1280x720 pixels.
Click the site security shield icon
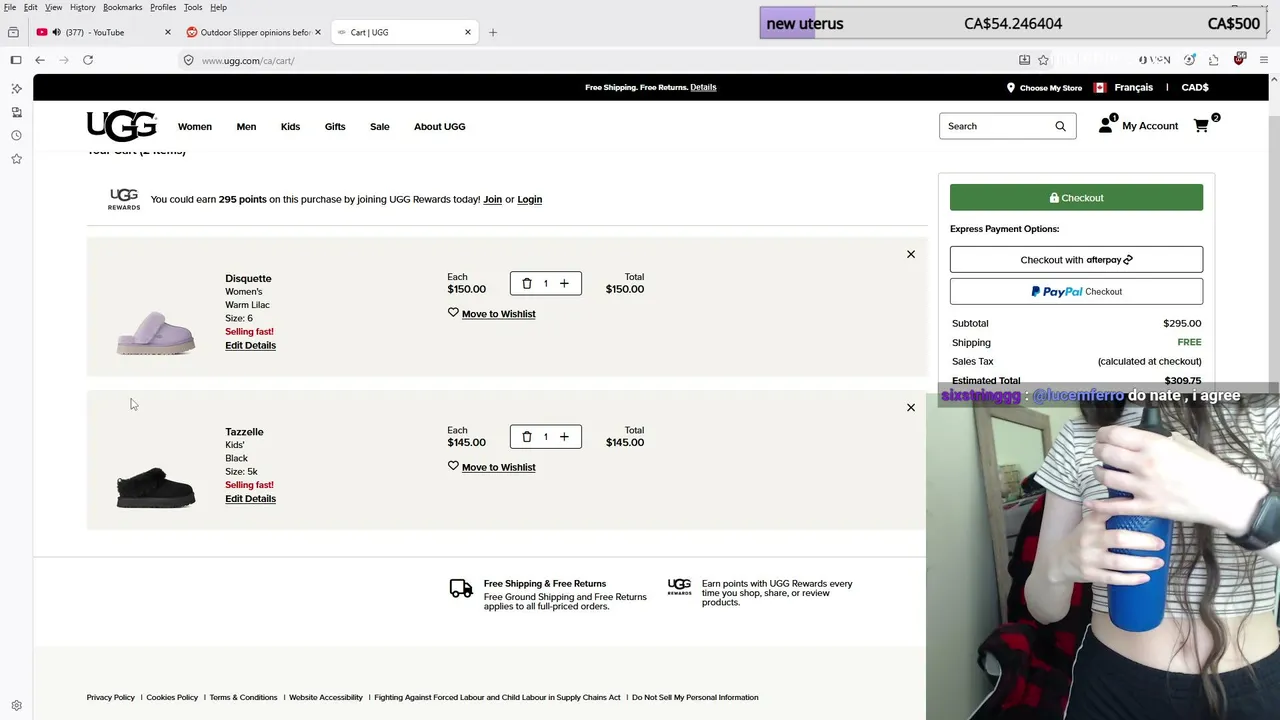coord(188,60)
